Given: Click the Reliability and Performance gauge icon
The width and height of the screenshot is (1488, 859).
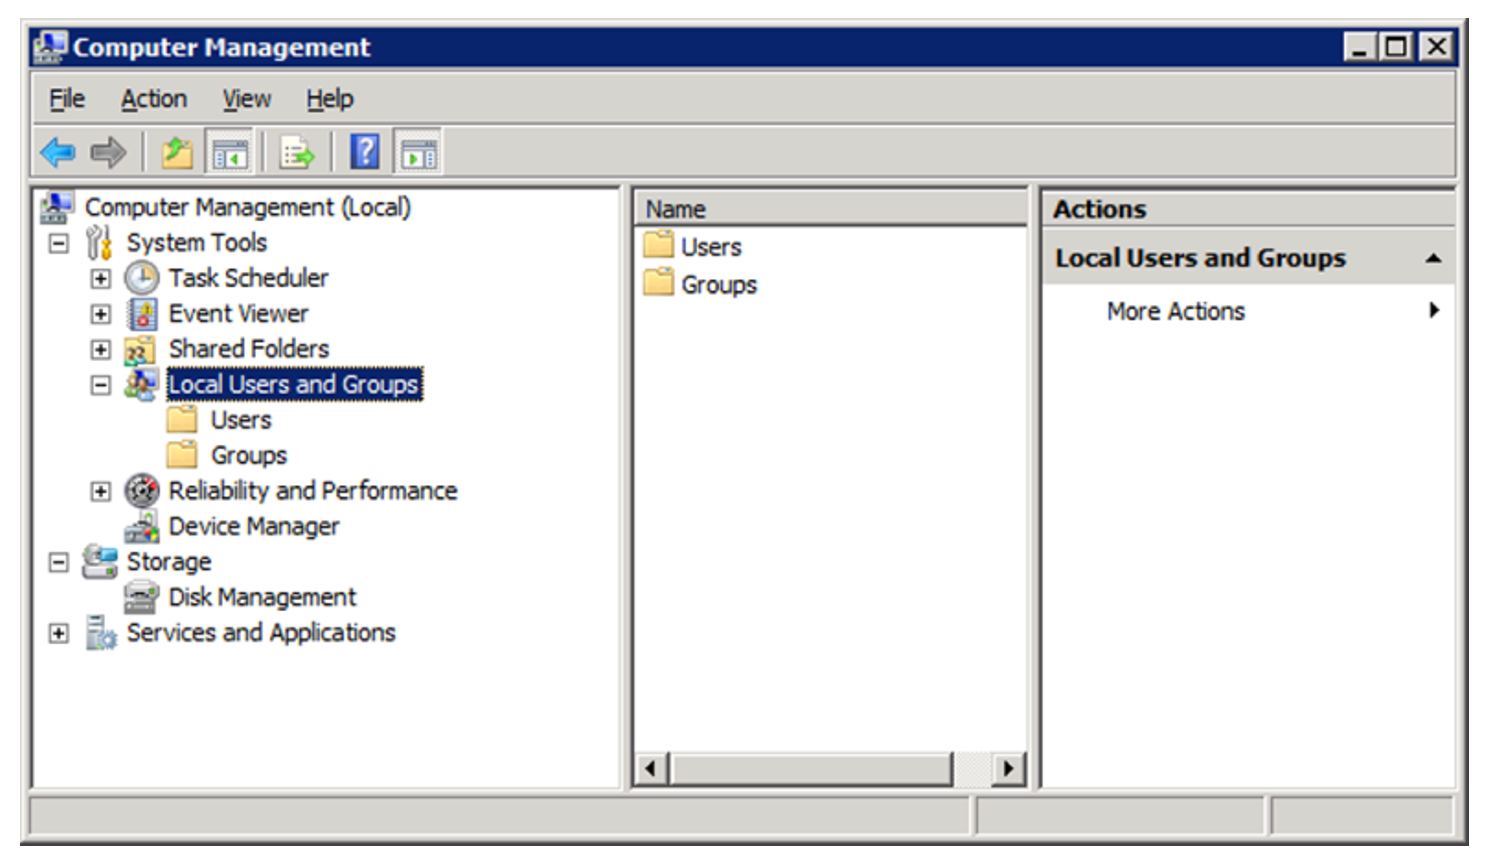Looking at the screenshot, I should coord(142,491).
